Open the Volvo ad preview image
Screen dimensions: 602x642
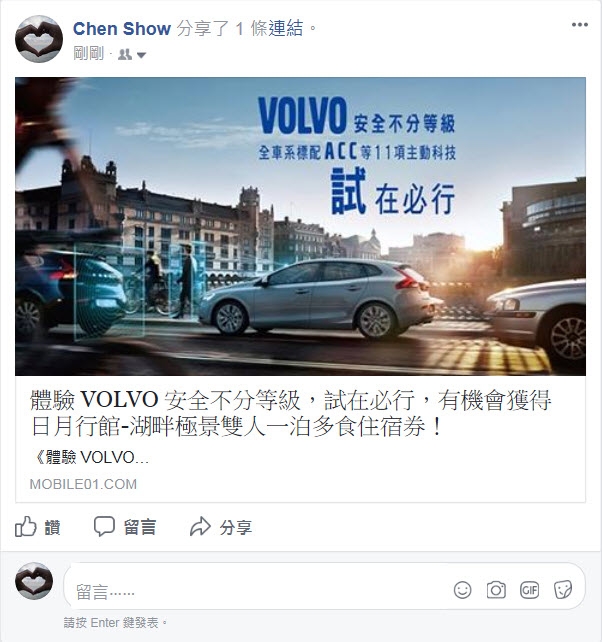(x=300, y=226)
